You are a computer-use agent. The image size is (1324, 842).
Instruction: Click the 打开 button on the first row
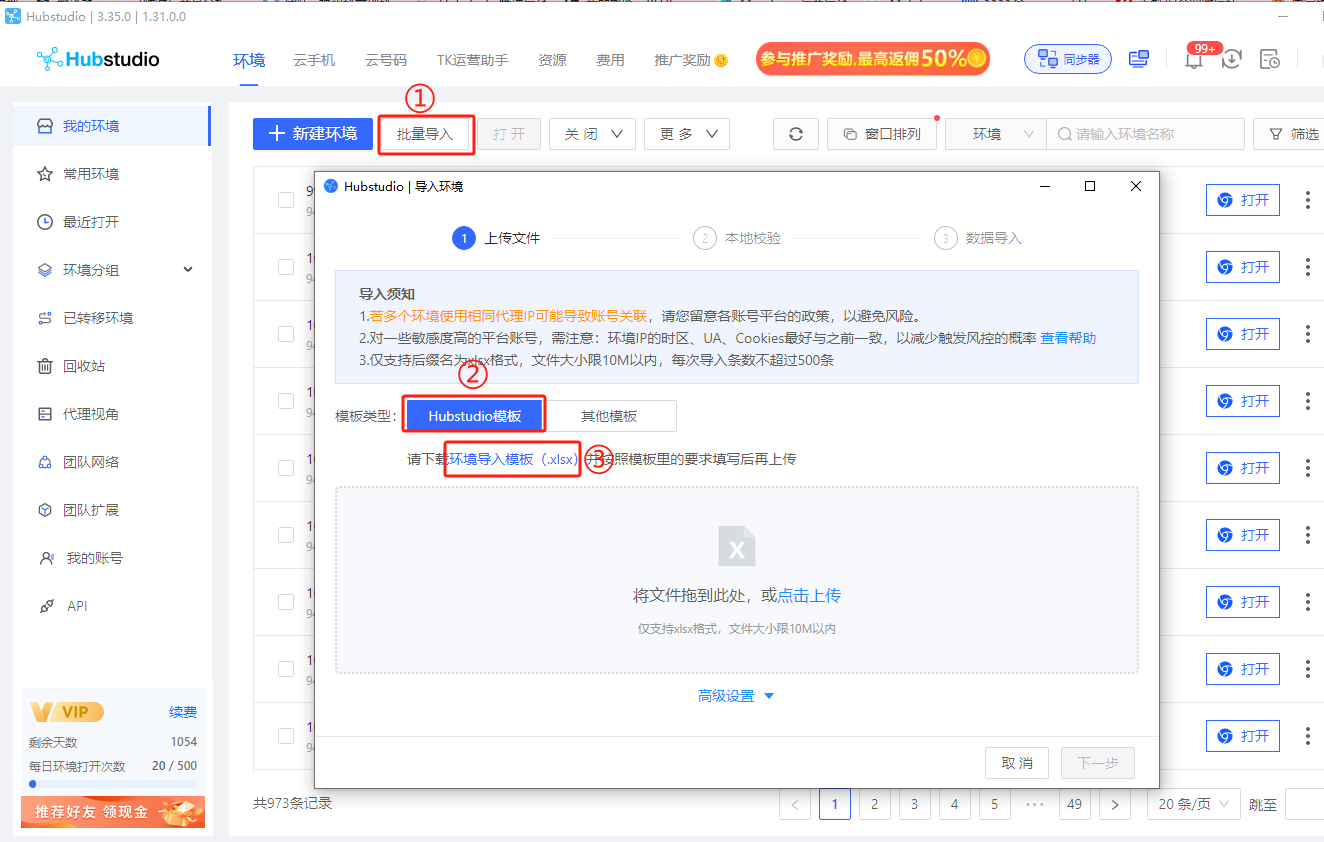tap(1242, 200)
